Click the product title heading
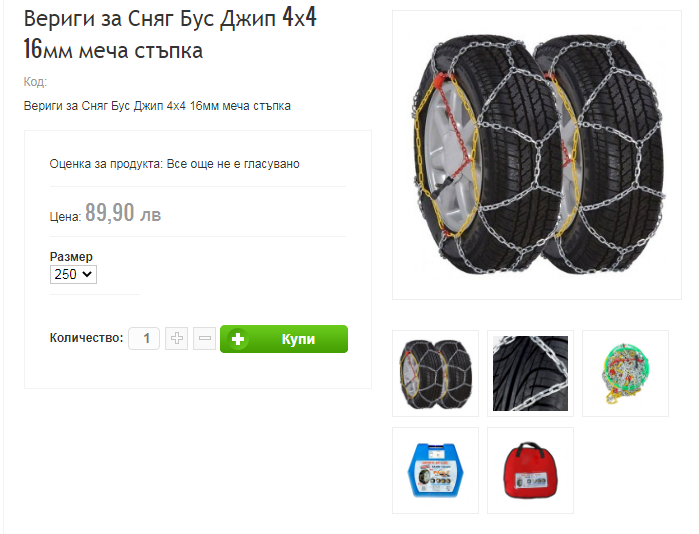Viewport: 699px width, 534px height. (170, 34)
